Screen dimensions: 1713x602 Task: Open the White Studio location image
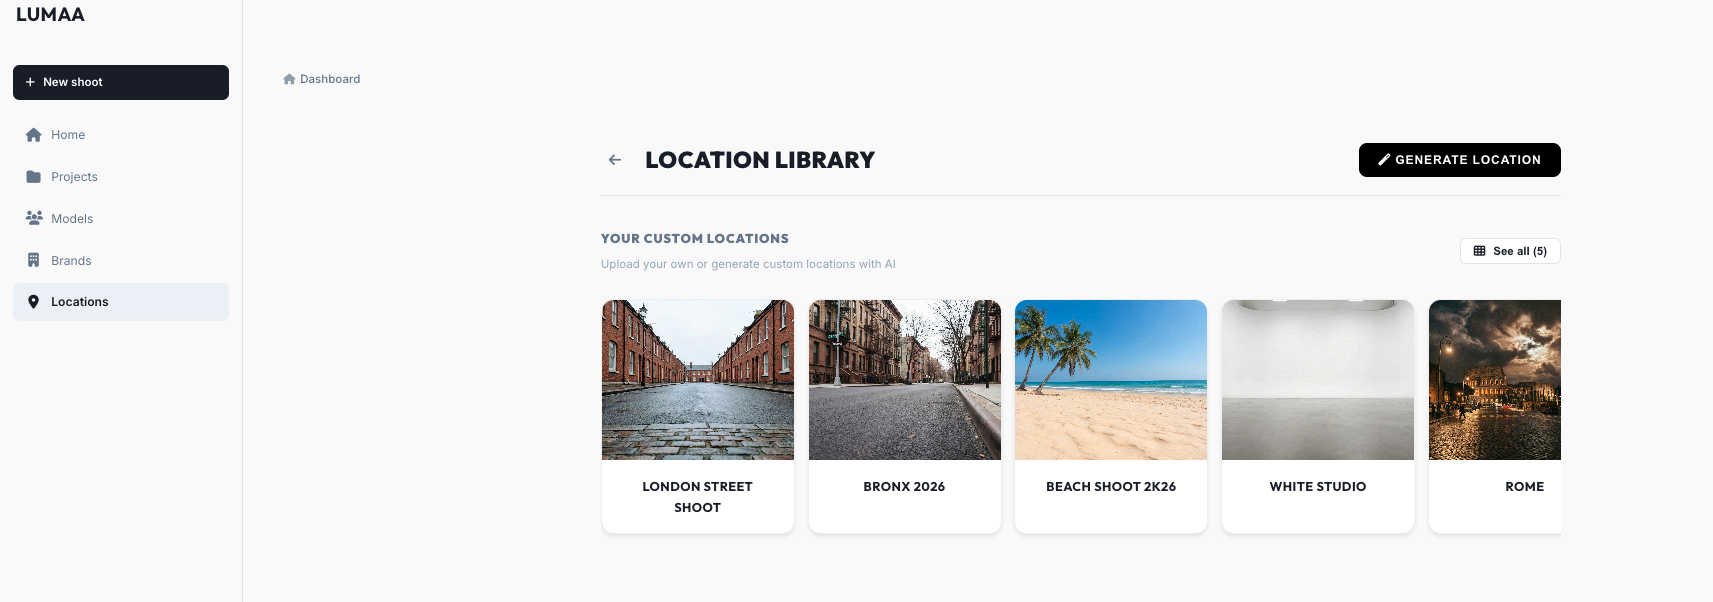[1318, 380]
